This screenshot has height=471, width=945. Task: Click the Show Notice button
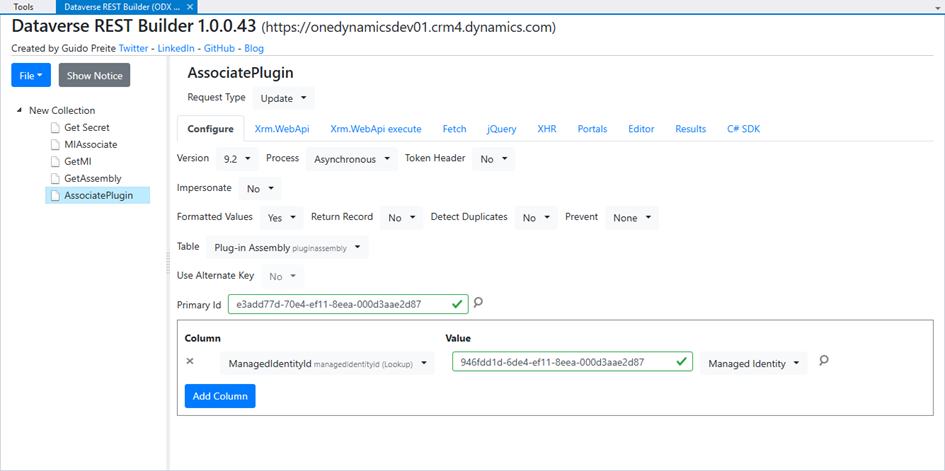95,76
